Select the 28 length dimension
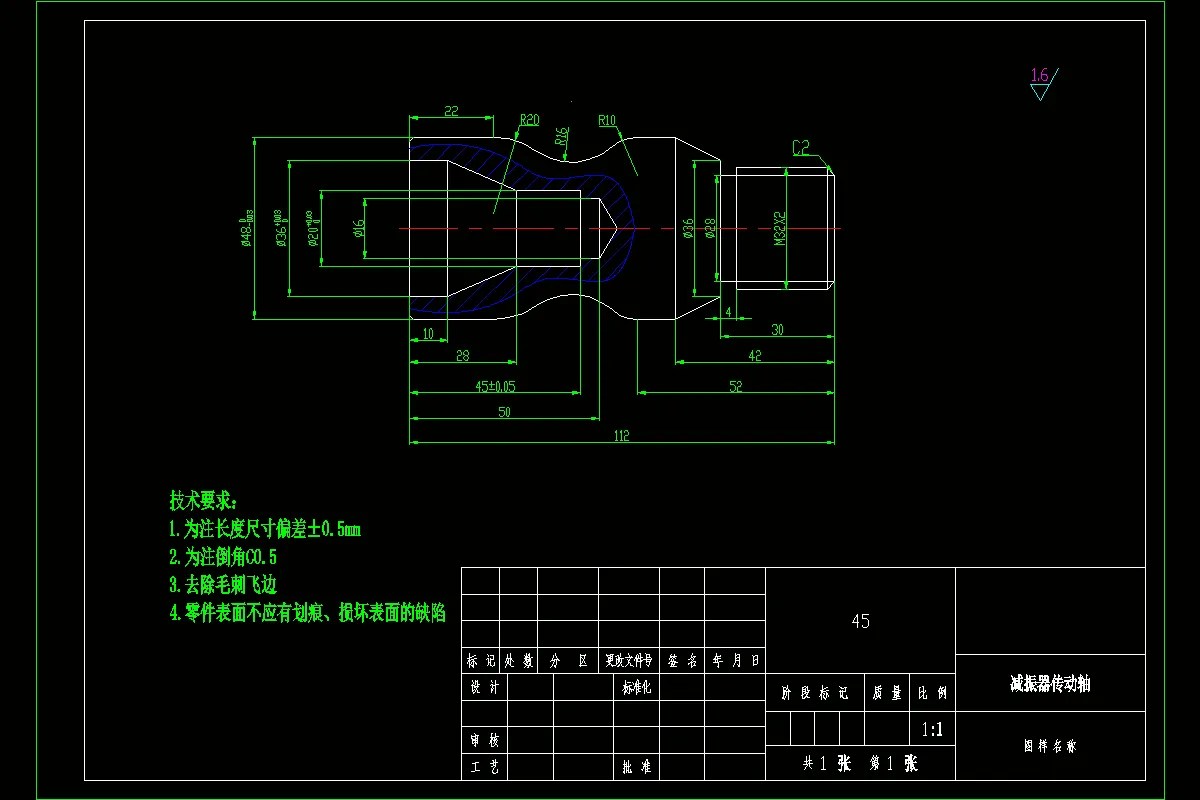 (462, 356)
